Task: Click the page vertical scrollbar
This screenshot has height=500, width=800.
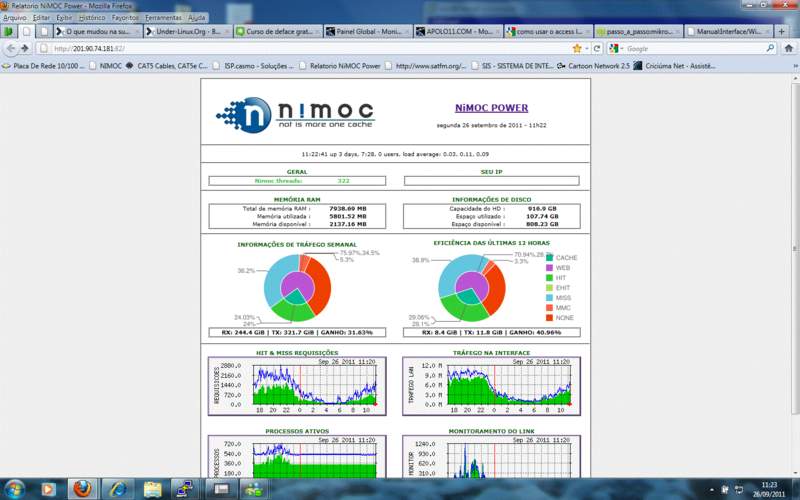Action: coord(796,250)
